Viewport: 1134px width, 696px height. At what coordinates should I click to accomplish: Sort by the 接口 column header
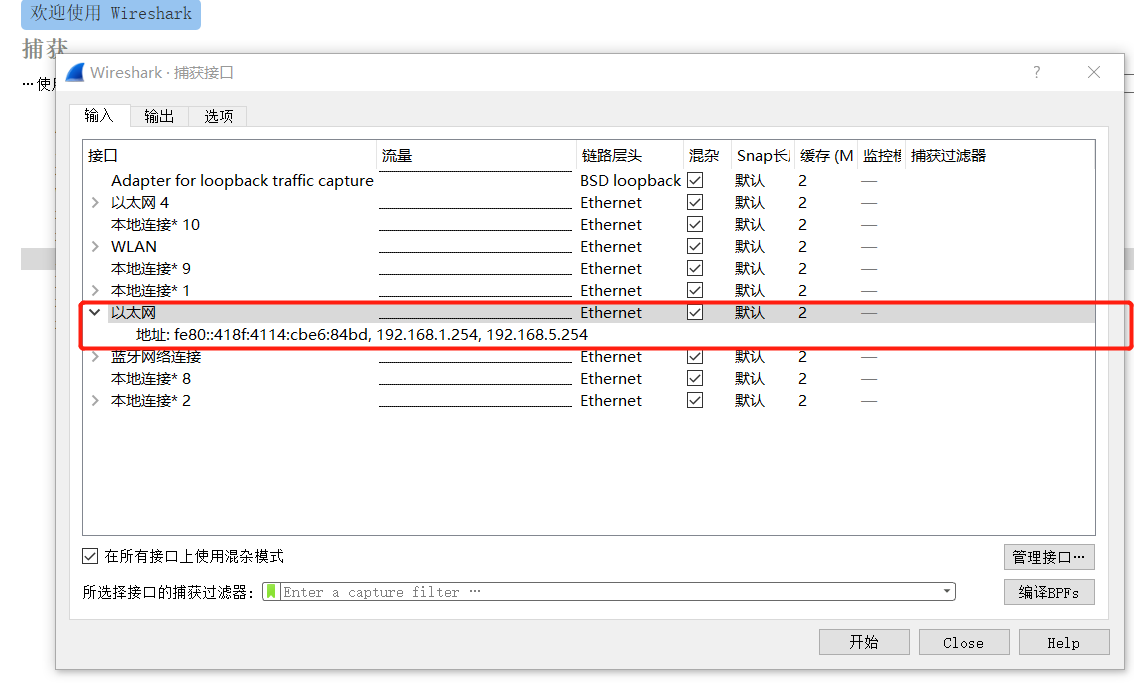(230, 156)
